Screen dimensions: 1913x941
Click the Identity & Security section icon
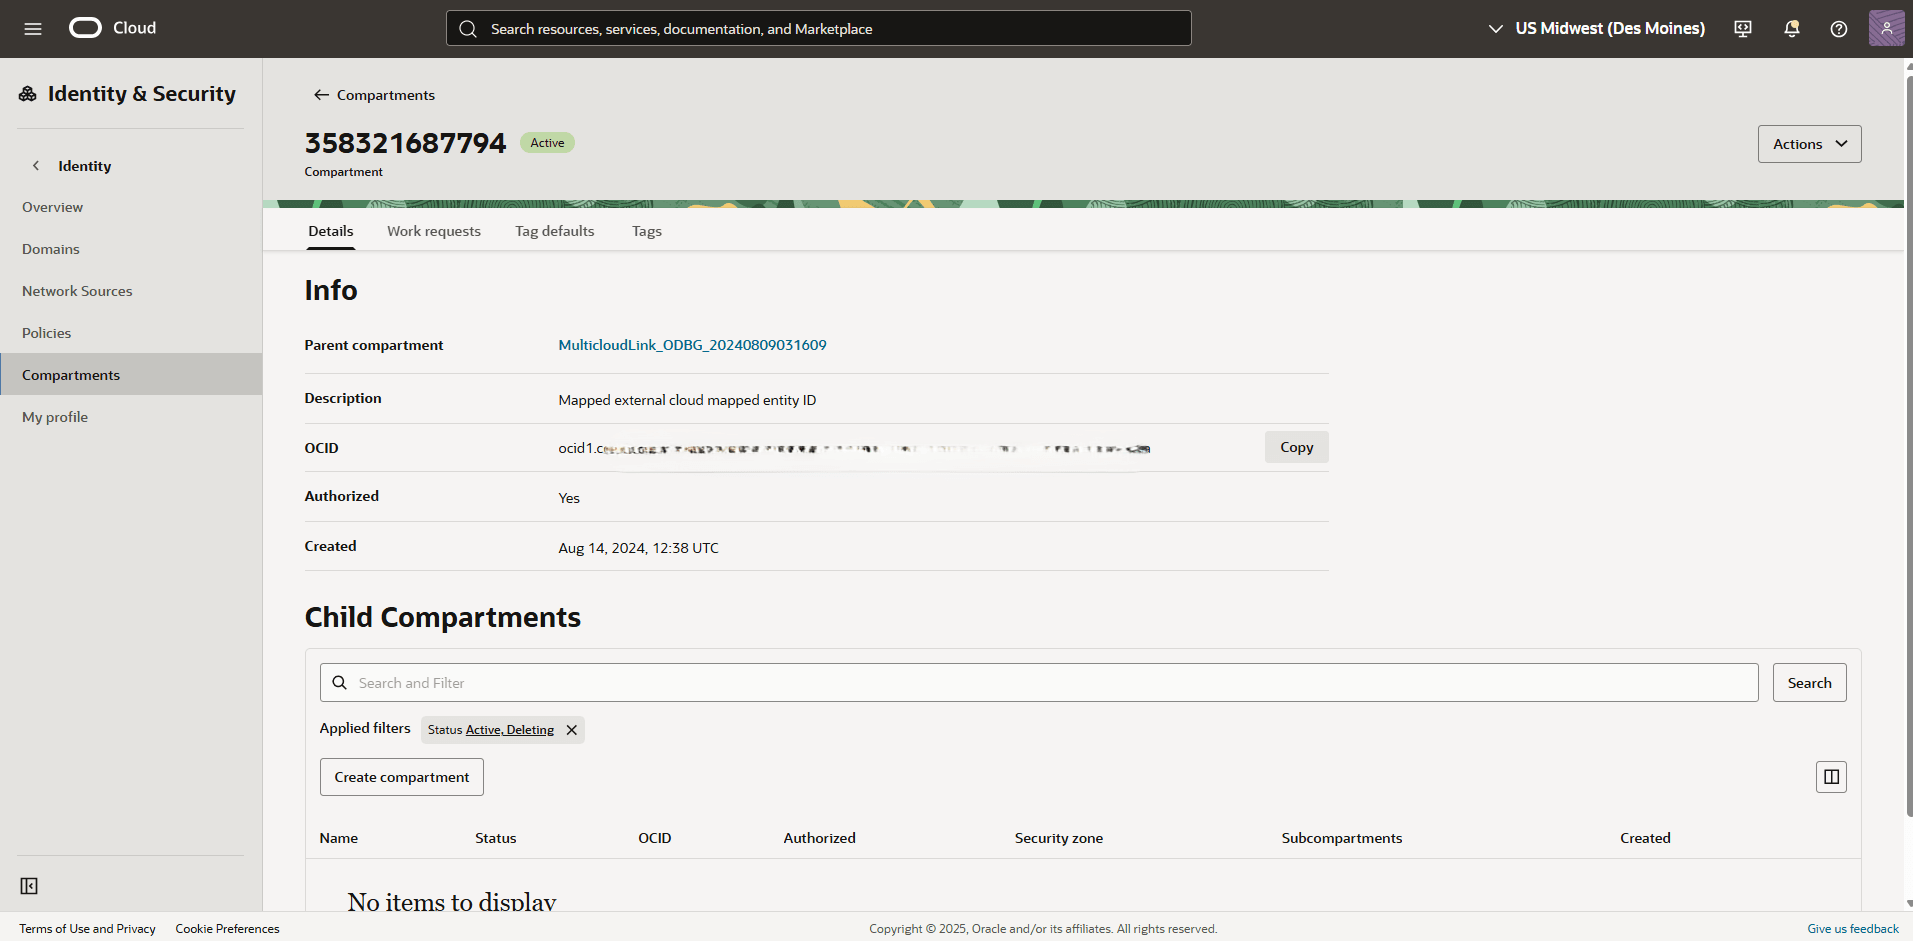pos(27,93)
